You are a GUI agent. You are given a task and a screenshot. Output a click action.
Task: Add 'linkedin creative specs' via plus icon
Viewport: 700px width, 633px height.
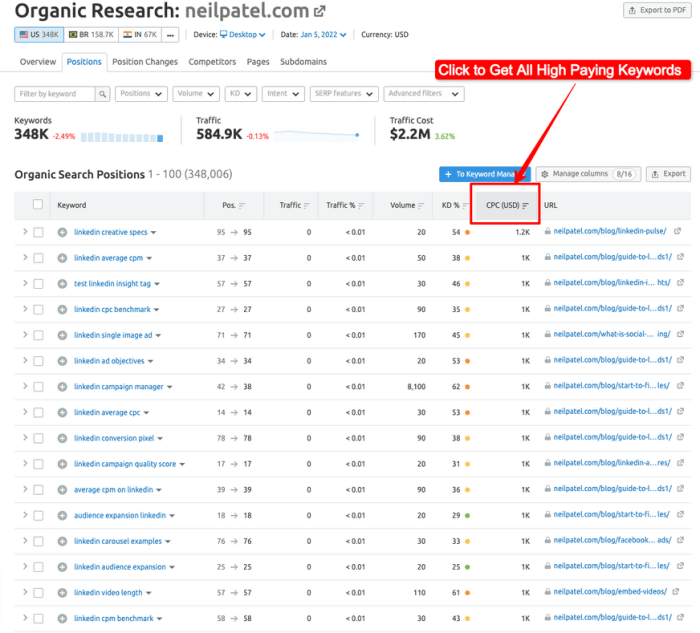tap(62, 232)
